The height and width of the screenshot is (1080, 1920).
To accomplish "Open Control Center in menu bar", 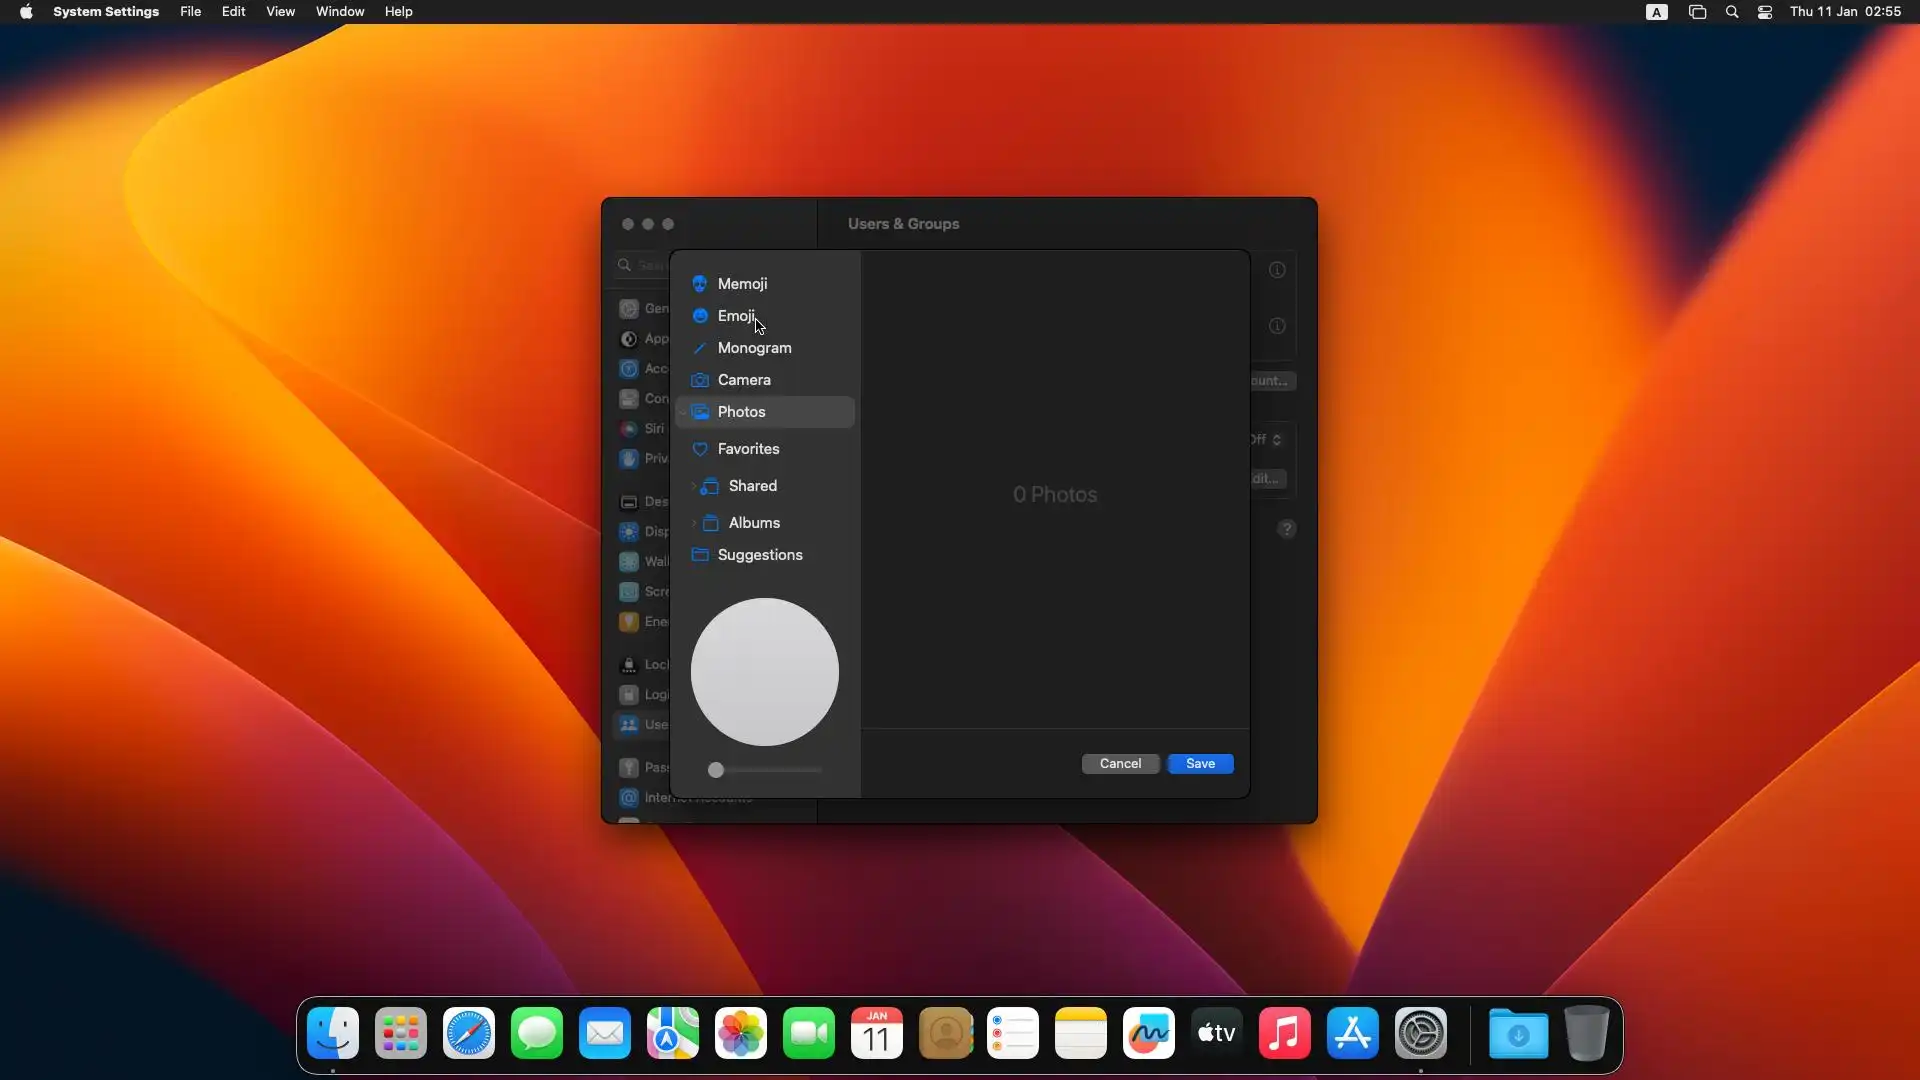I will click(x=1765, y=12).
